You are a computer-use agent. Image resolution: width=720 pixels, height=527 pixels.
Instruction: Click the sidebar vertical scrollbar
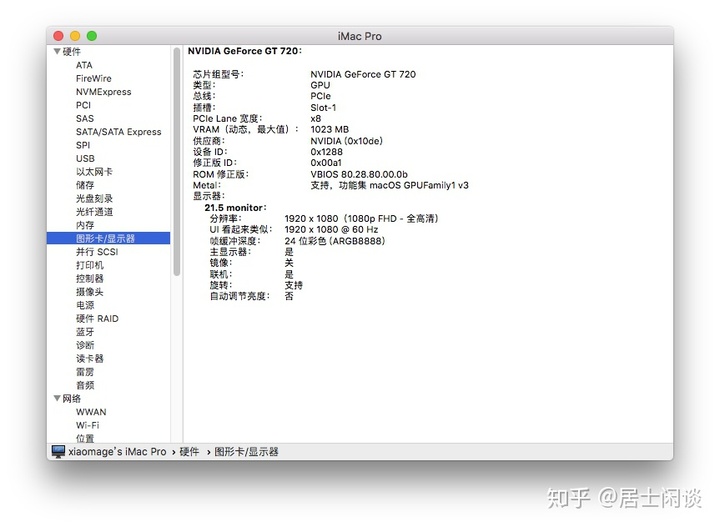click(177, 162)
